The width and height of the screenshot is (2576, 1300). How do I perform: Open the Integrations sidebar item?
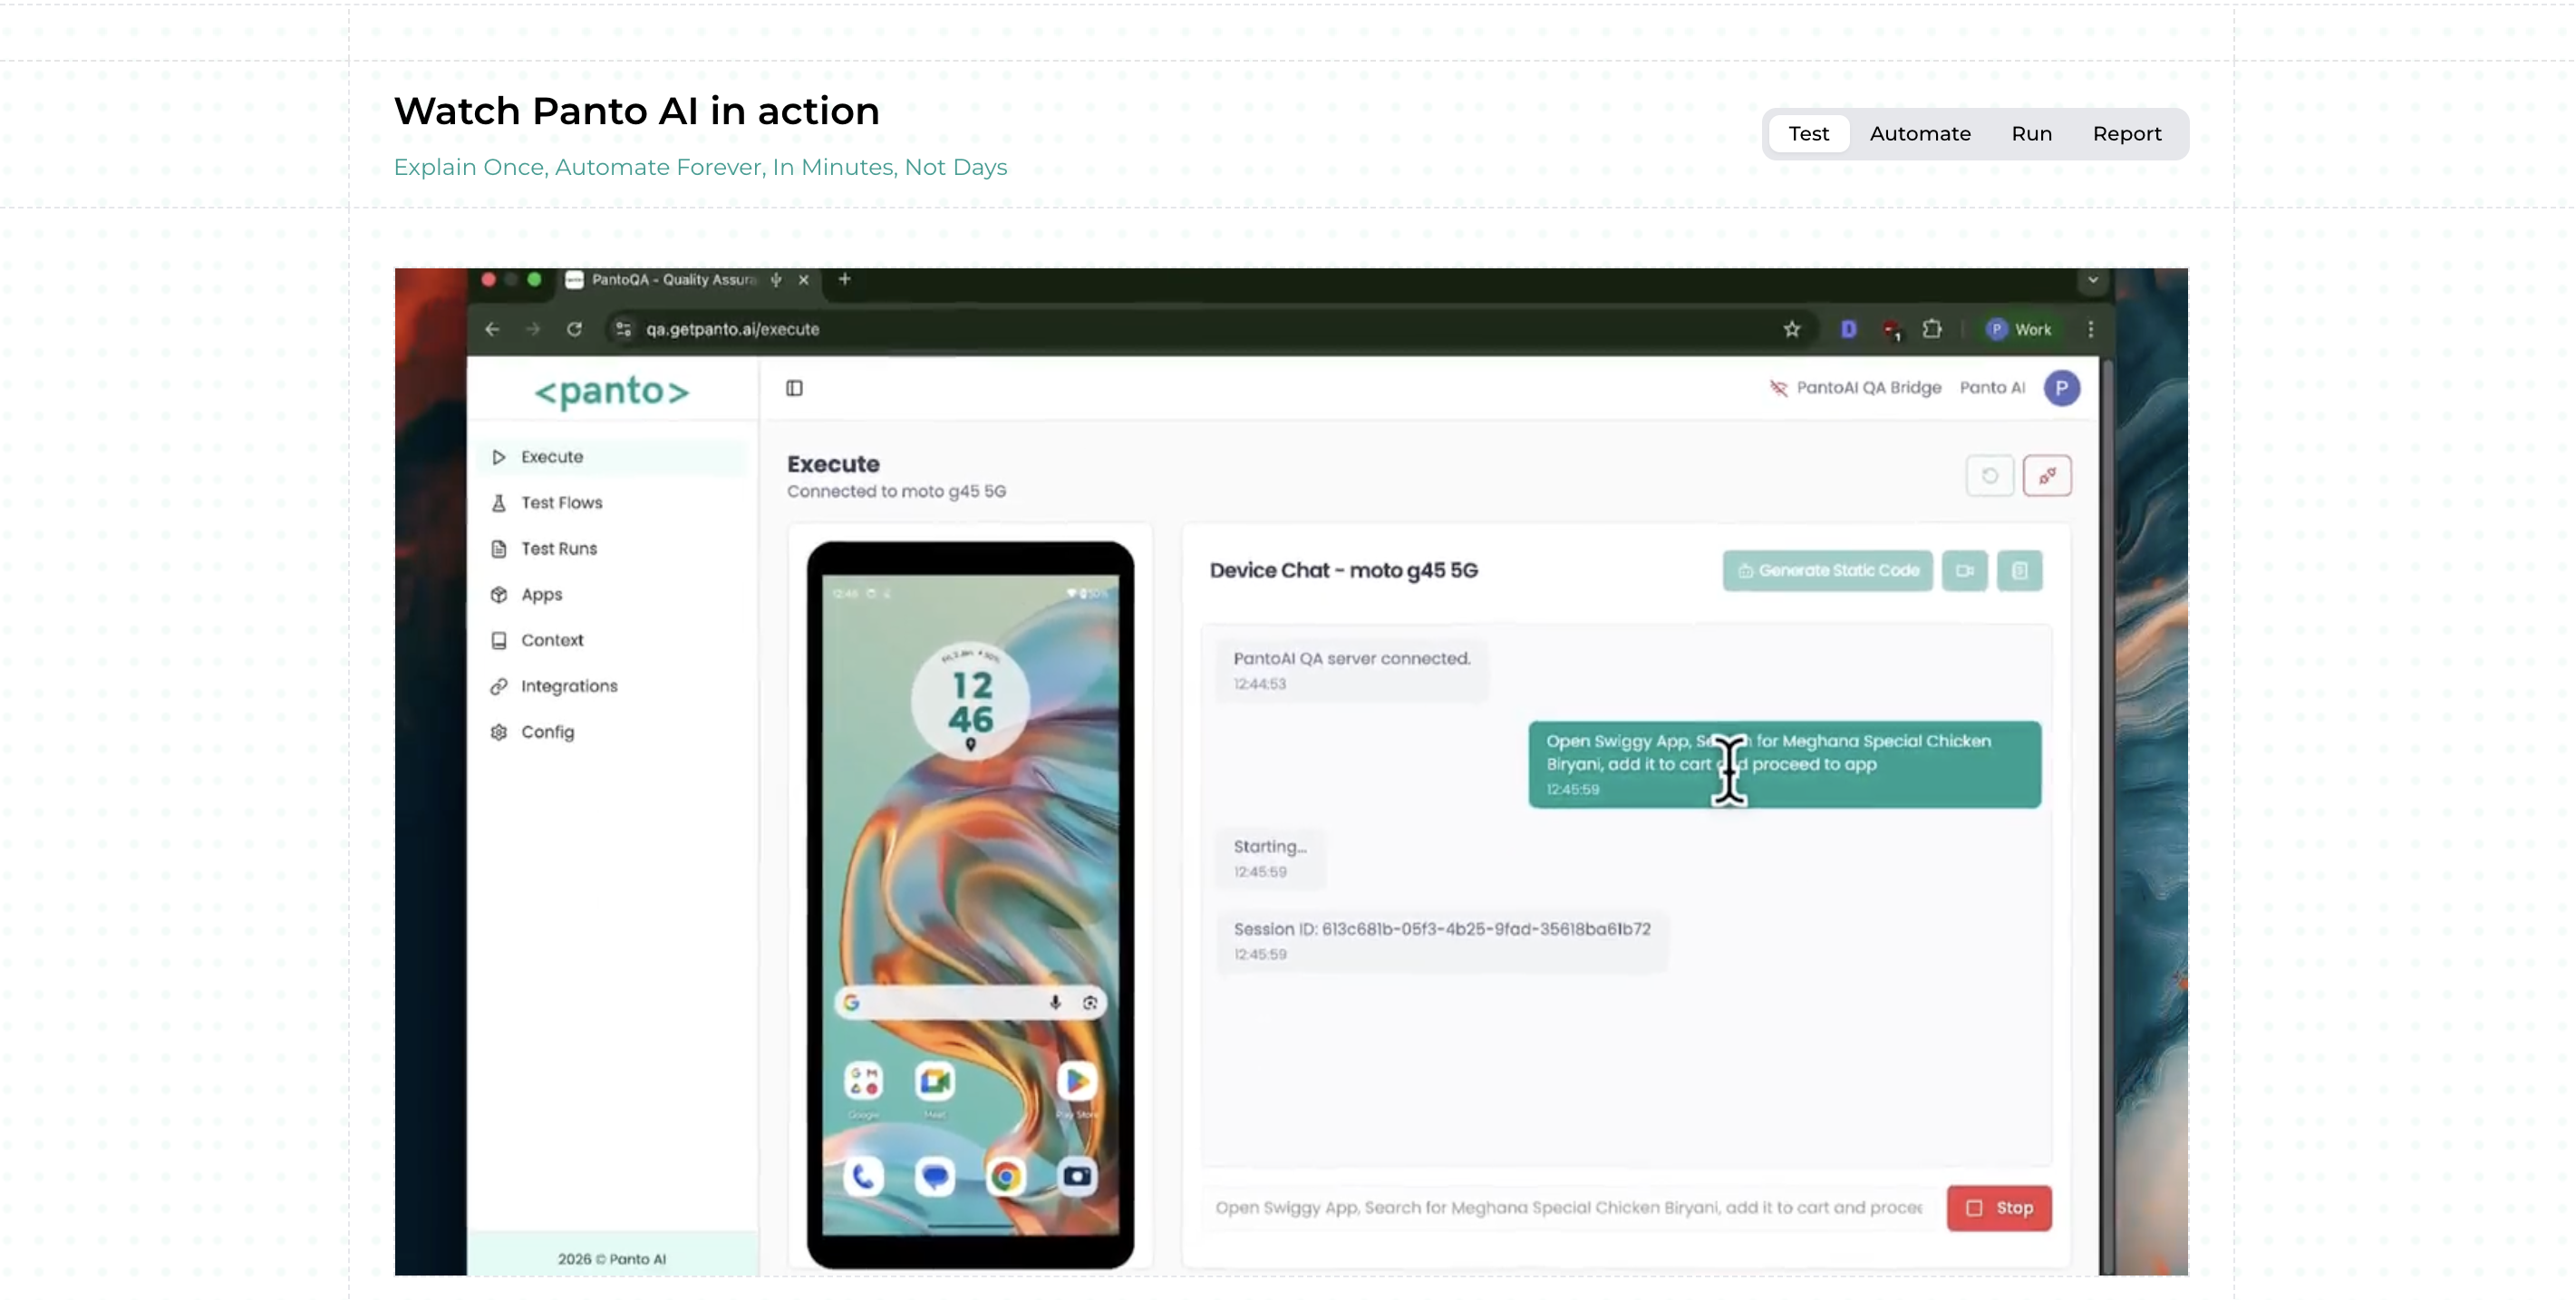(x=568, y=686)
